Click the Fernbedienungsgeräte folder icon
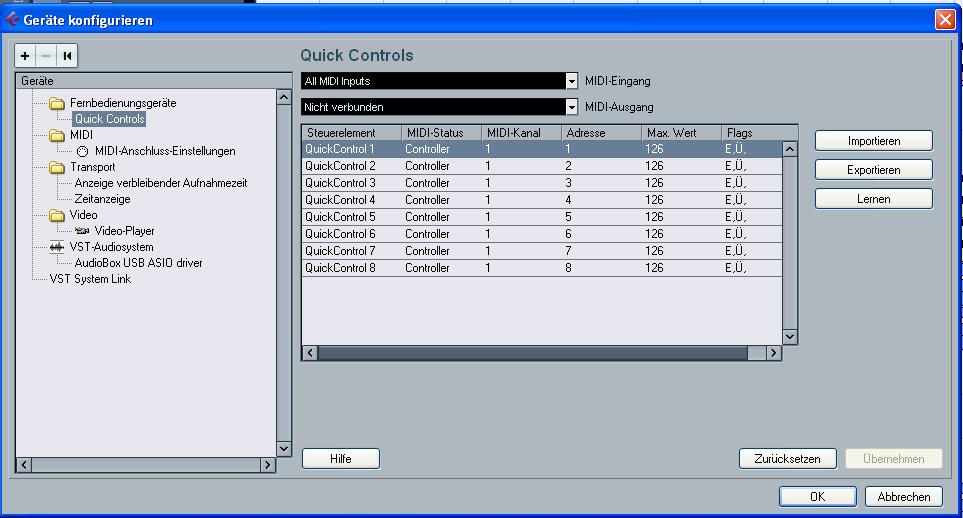Viewport: 963px width, 518px height. (57, 103)
